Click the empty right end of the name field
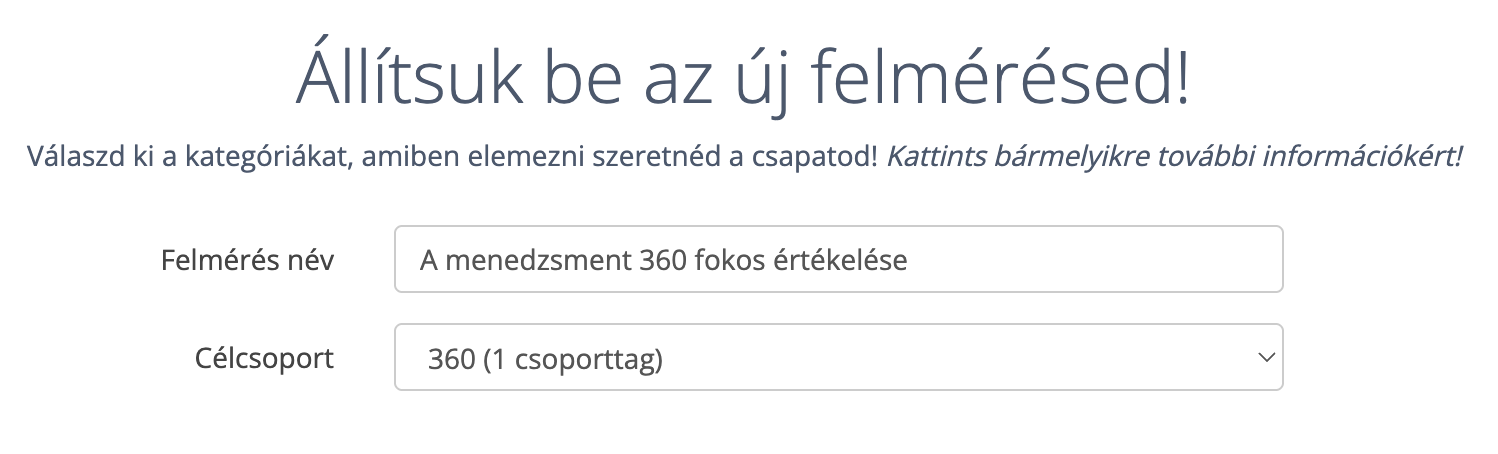The width and height of the screenshot is (1498, 454). 1150,260
